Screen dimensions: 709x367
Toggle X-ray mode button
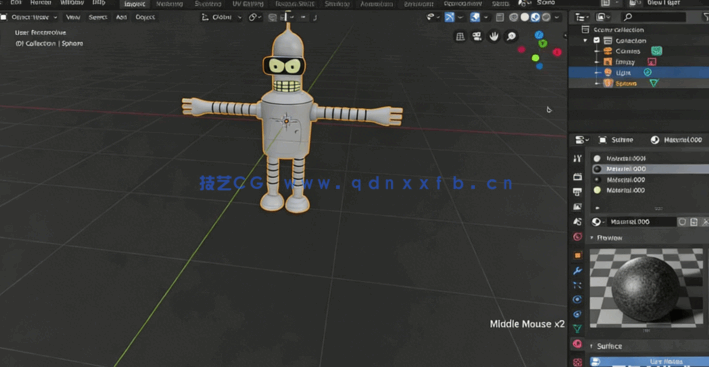[500, 17]
